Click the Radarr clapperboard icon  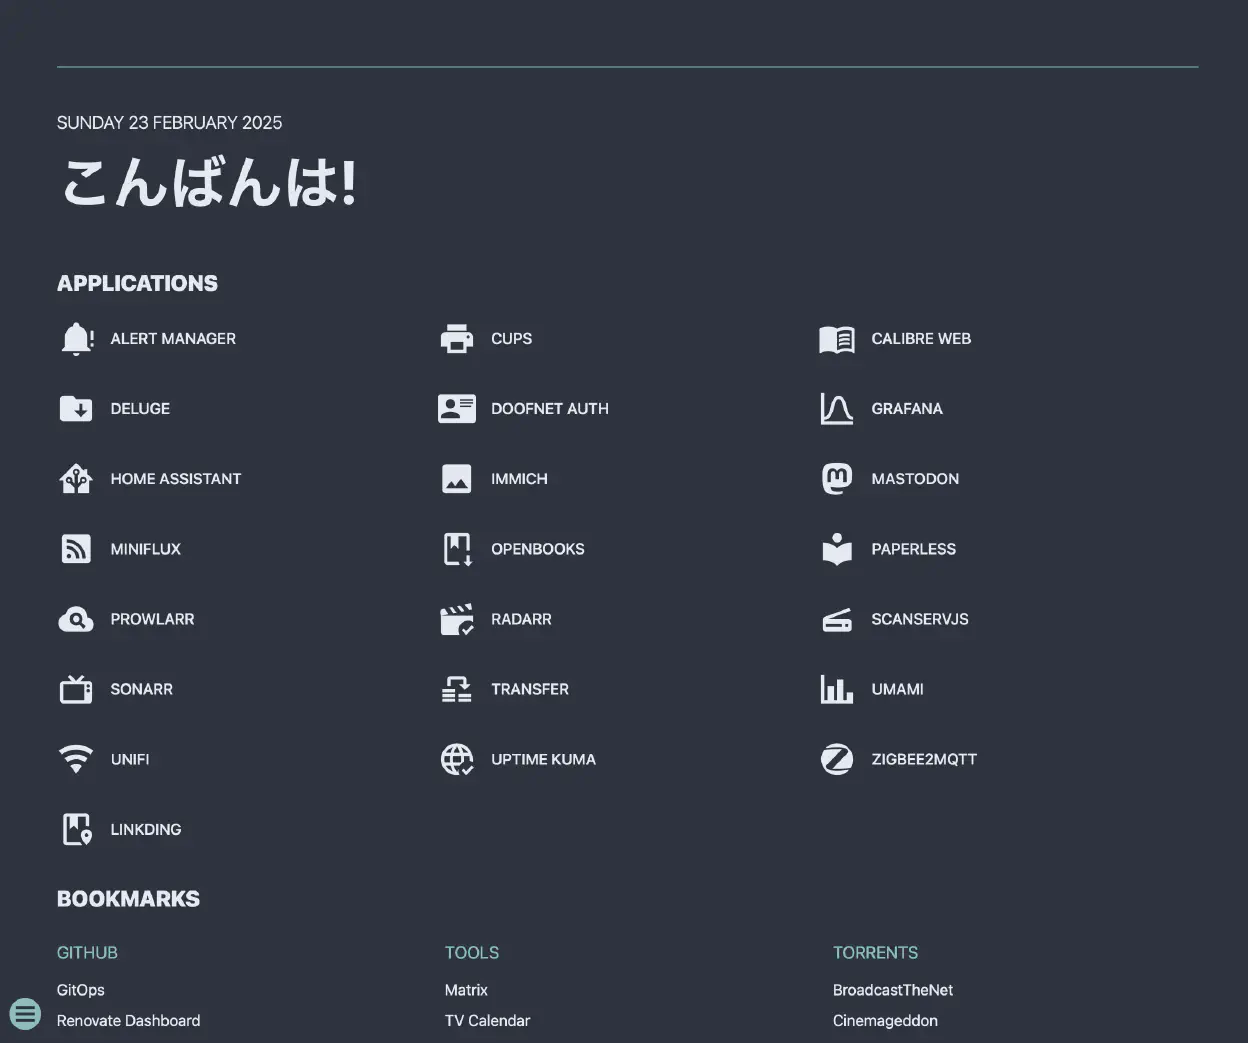click(457, 619)
